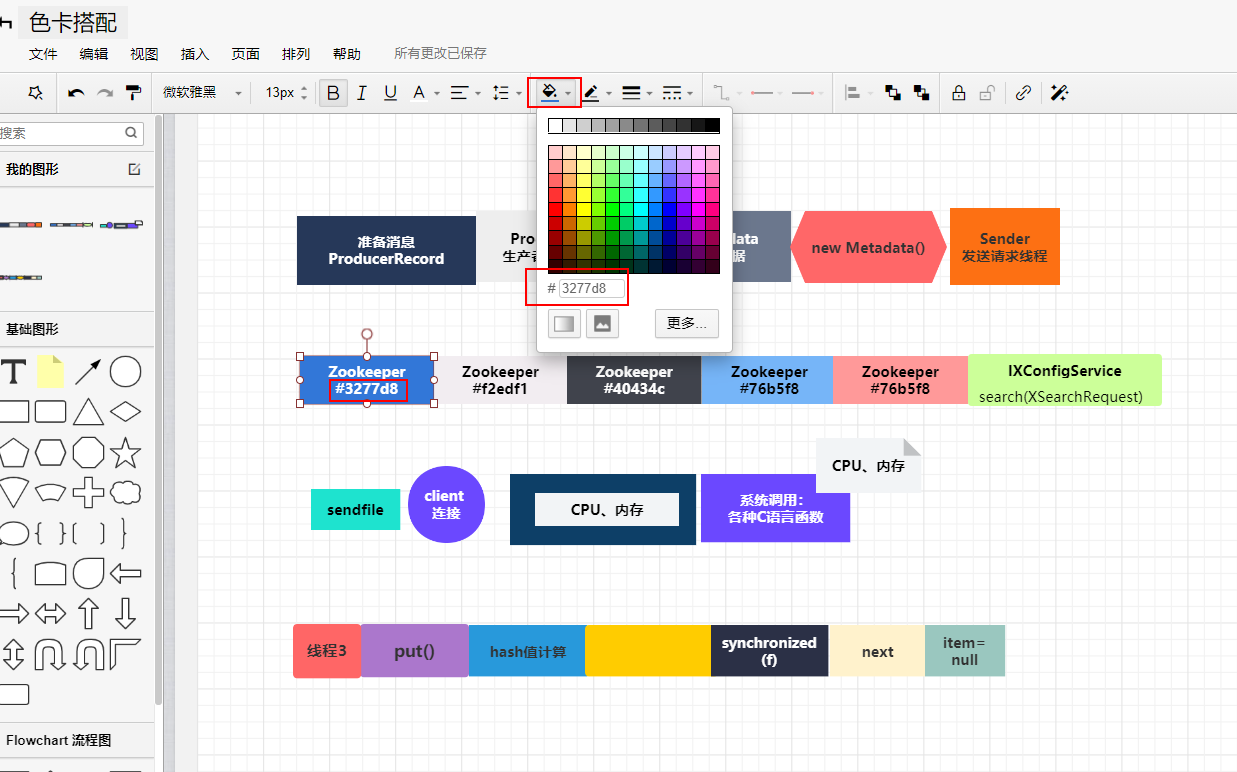Screen dimensions: 1237x772
Task: Open the 微软雅黑 font family dropdown
Action: pos(203,93)
